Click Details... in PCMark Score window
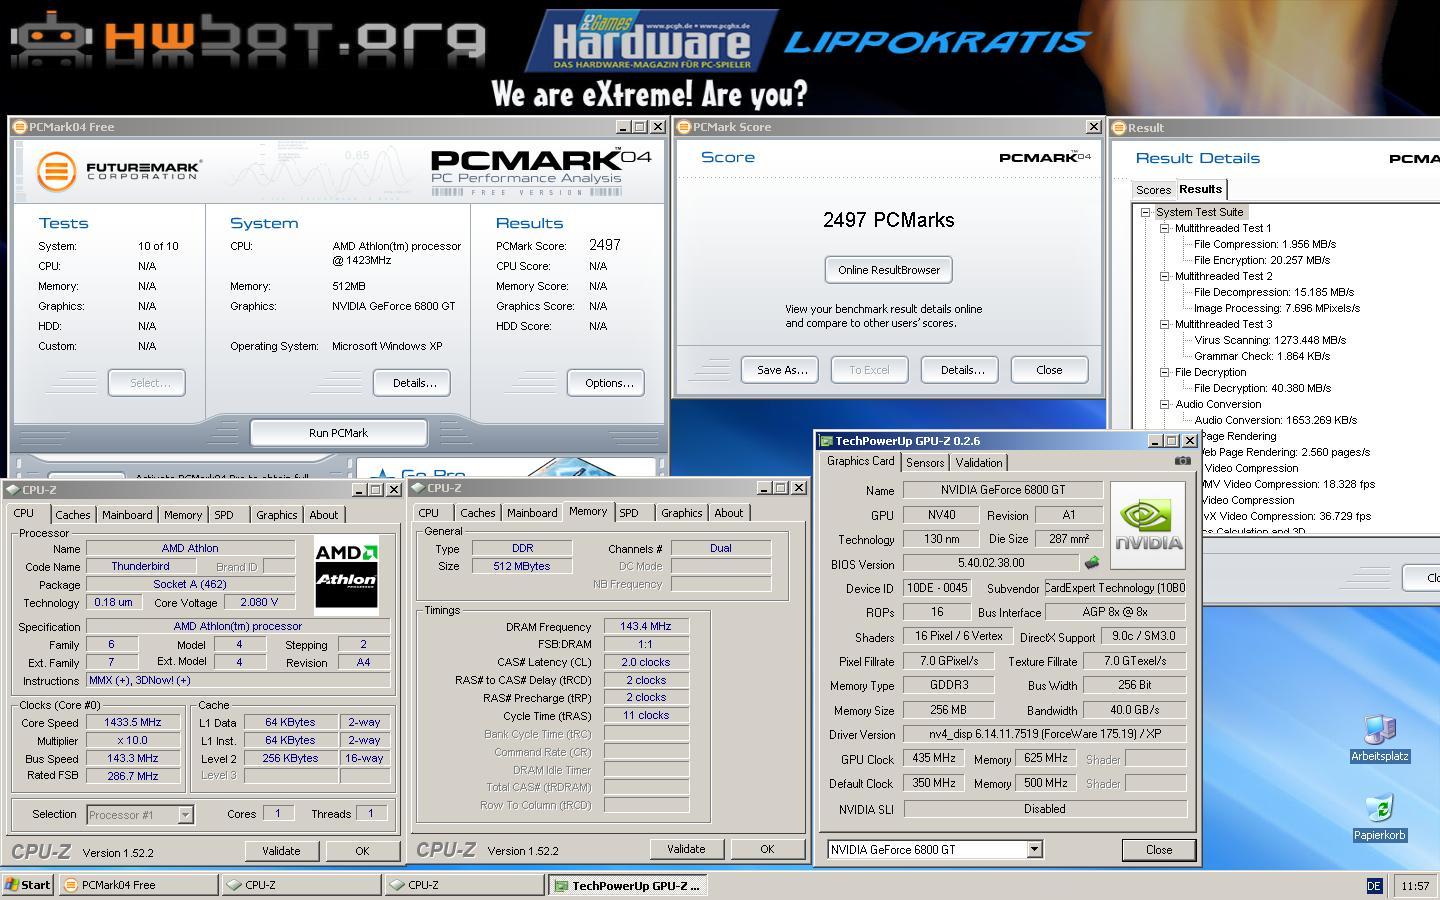The width and height of the screenshot is (1440, 900). (962, 370)
